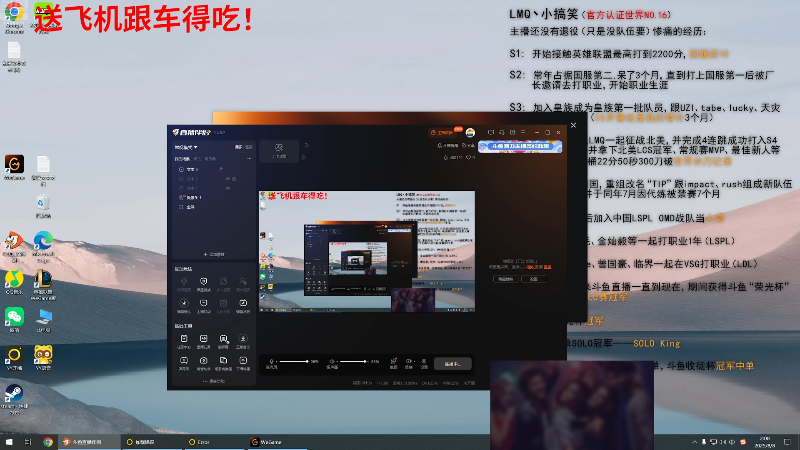This screenshot has width=800, height=450.
Task: Open the message icon in Douyu title bar
Action: click(x=491, y=133)
